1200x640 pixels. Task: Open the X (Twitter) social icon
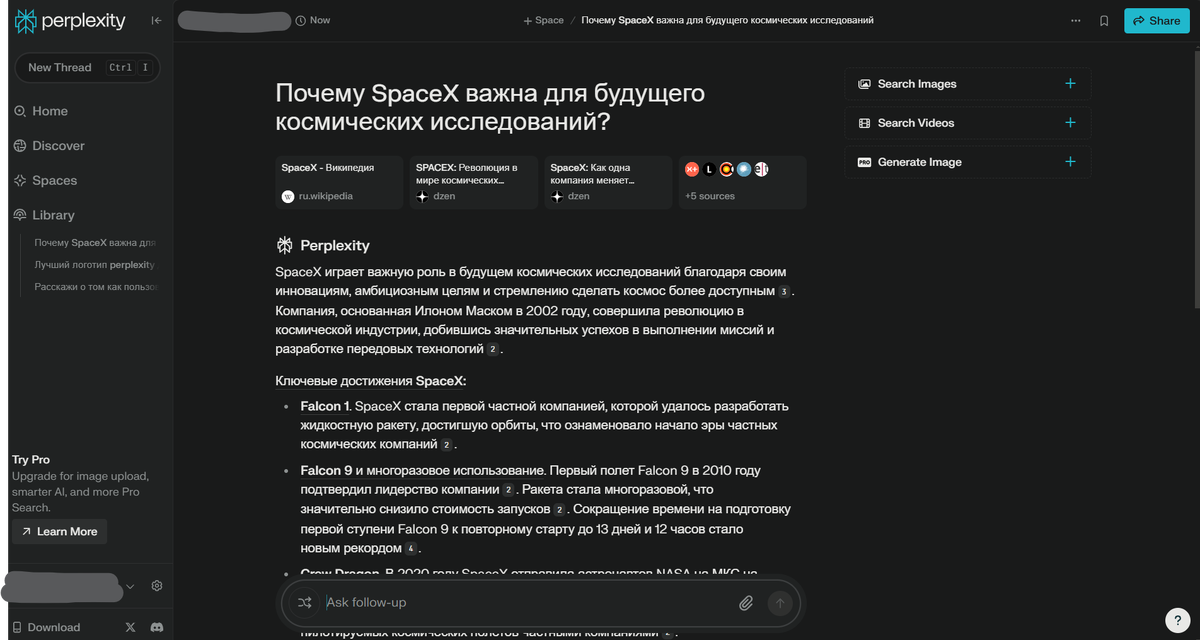pos(131,627)
